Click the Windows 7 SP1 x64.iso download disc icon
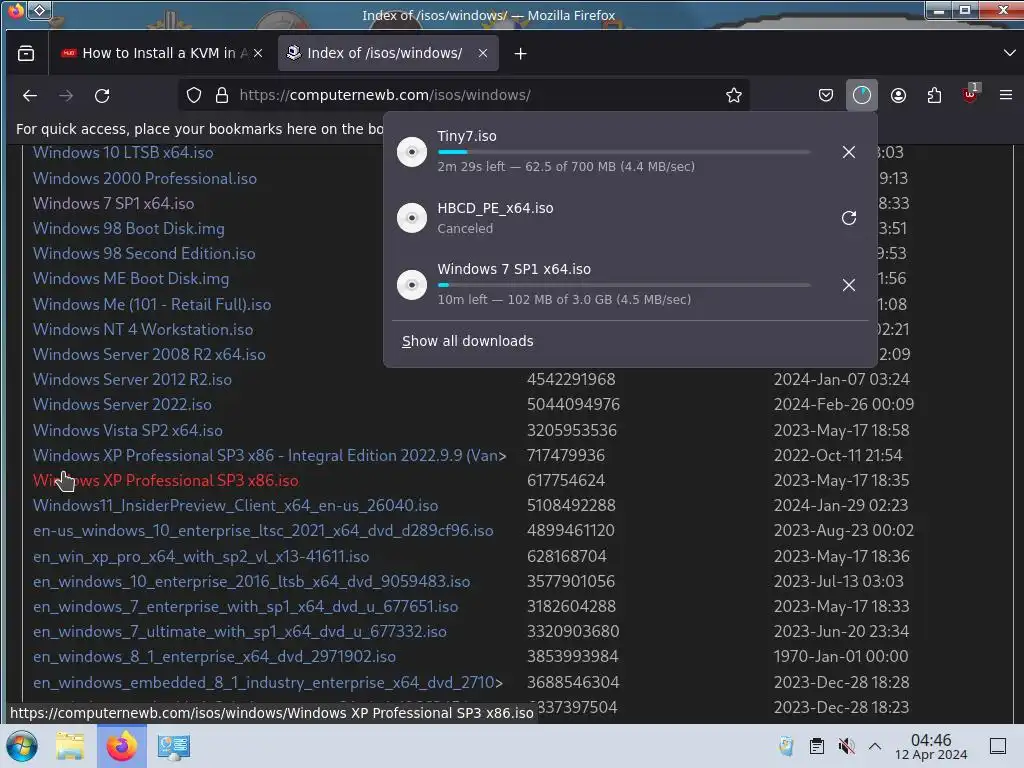This screenshot has width=1024, height=768. coord(412,285)
